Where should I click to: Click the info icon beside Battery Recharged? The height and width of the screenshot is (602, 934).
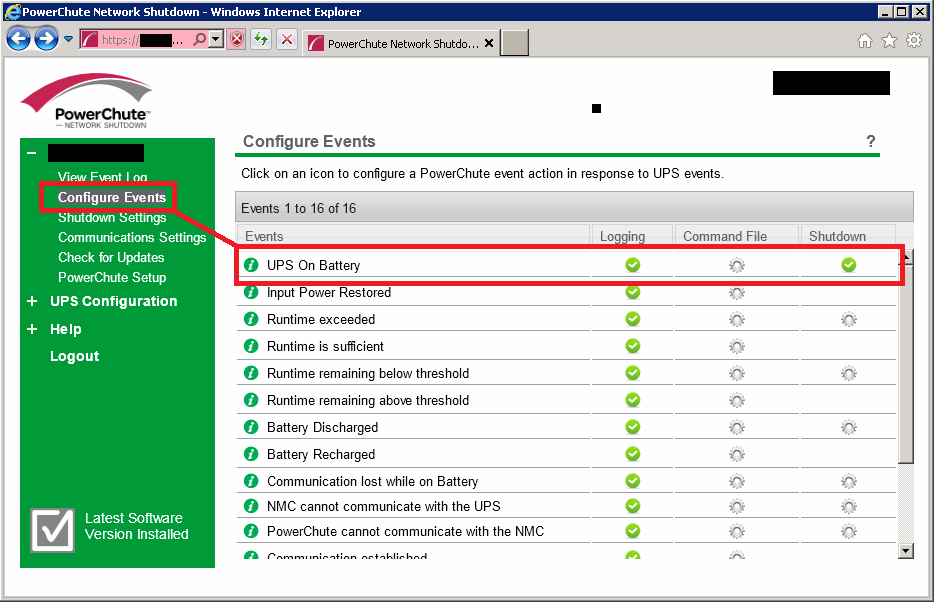[x=251, y=454]
